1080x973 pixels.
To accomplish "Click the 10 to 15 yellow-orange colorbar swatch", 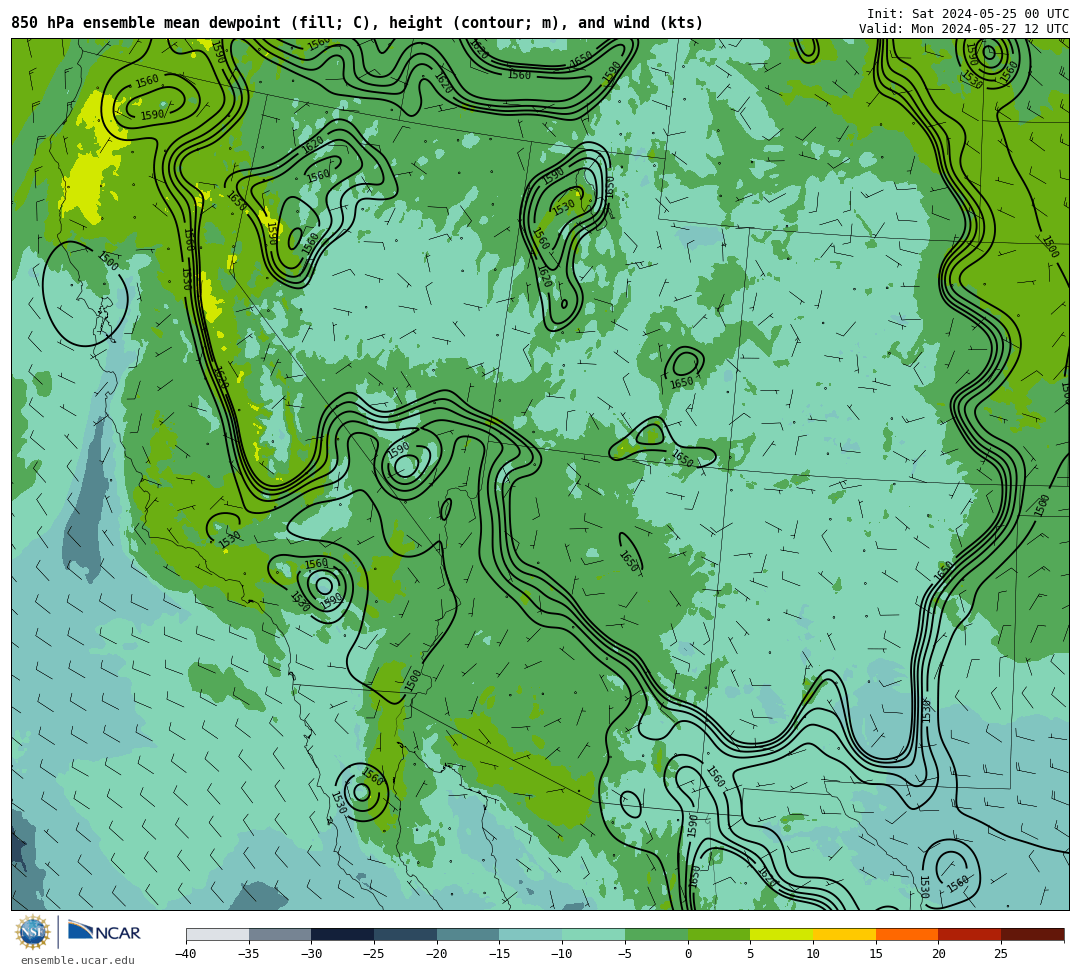I will pos(844,934).
